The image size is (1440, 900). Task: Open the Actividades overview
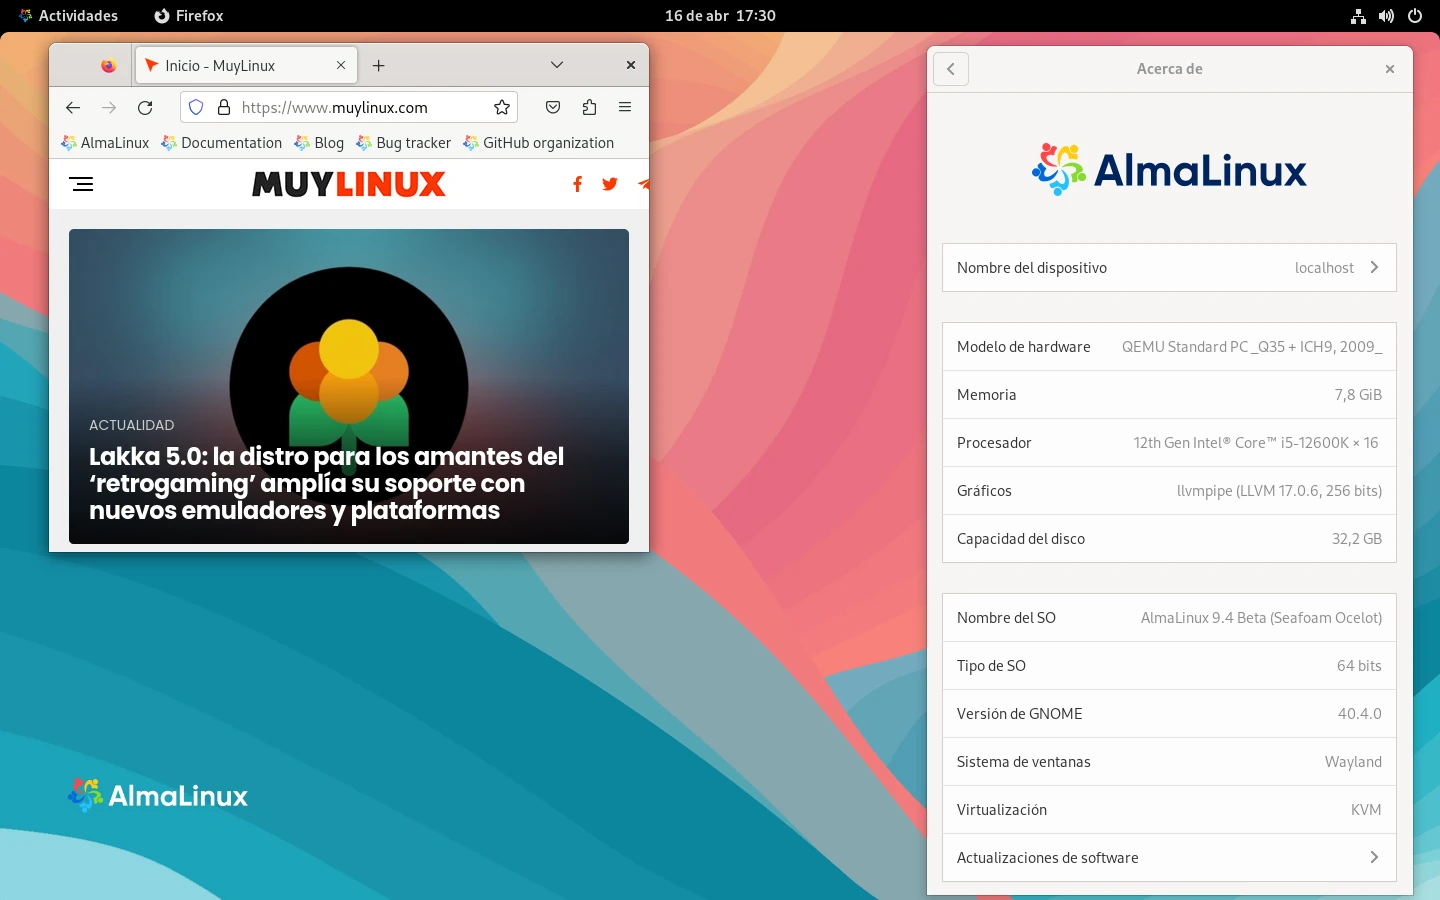click(x=68, y=16)
